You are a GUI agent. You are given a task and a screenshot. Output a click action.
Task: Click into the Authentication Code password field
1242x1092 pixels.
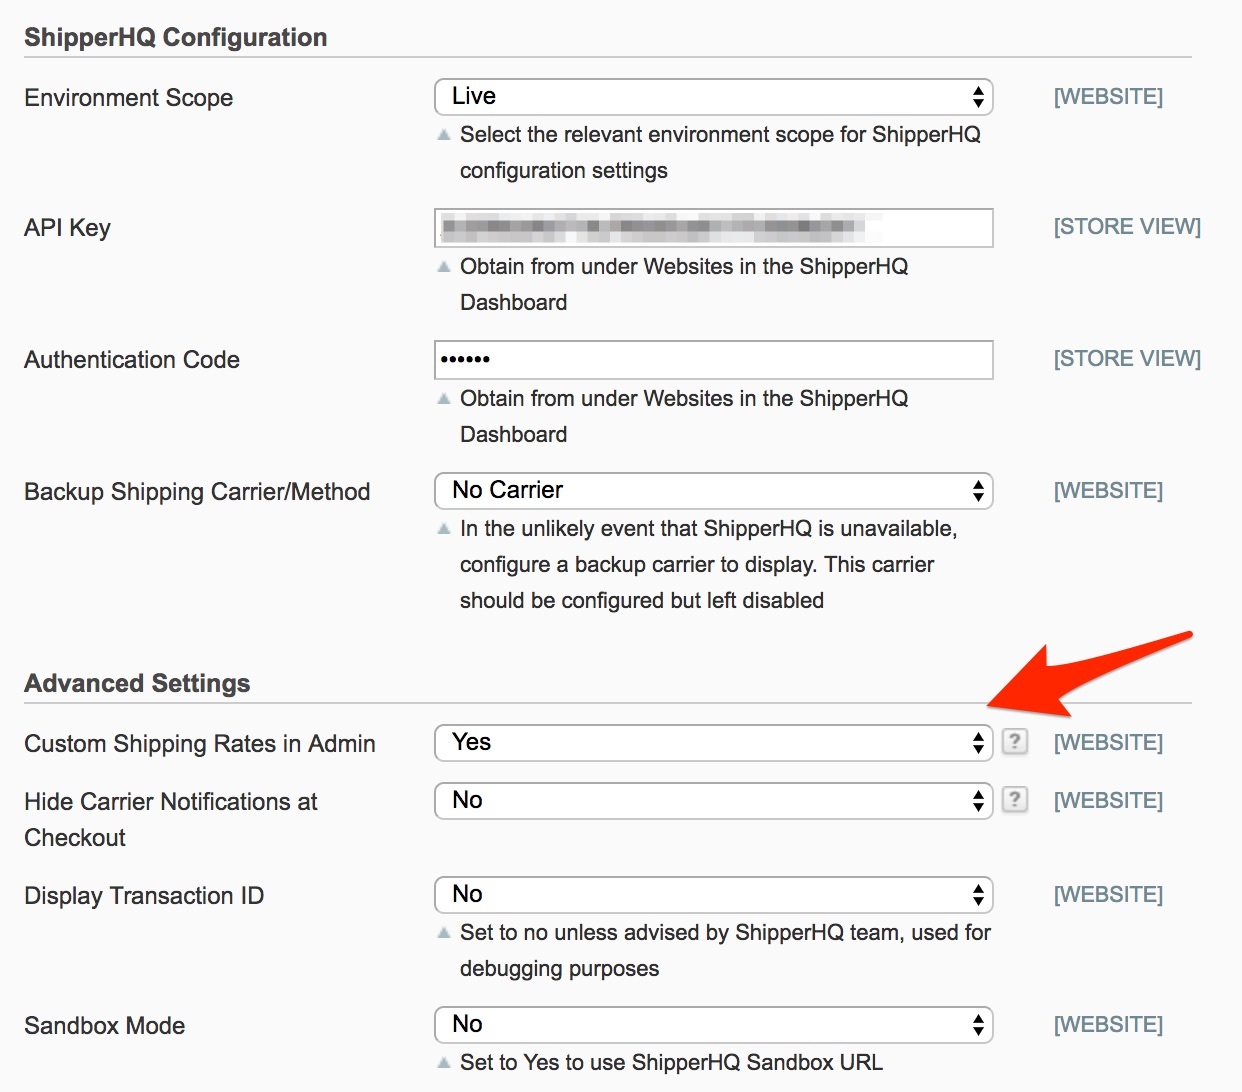pyautogui.click(x=713, y=360)
